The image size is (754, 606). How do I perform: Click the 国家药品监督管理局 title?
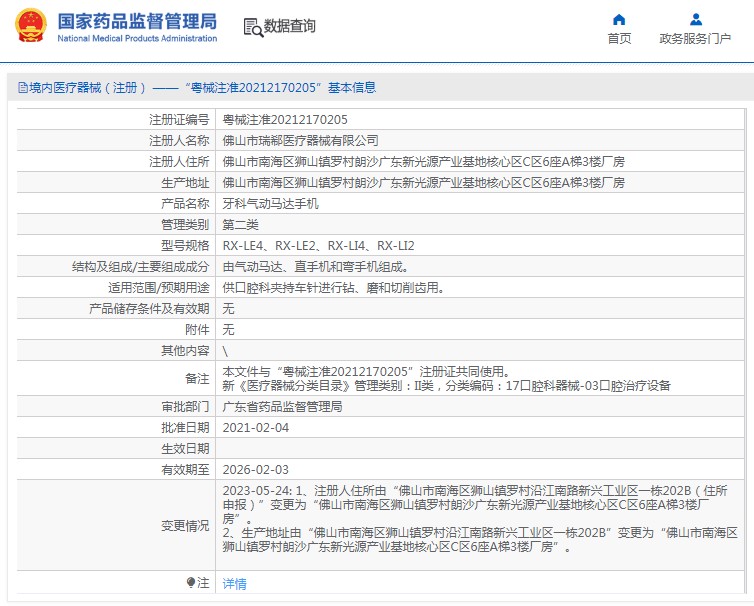(138, 21)
